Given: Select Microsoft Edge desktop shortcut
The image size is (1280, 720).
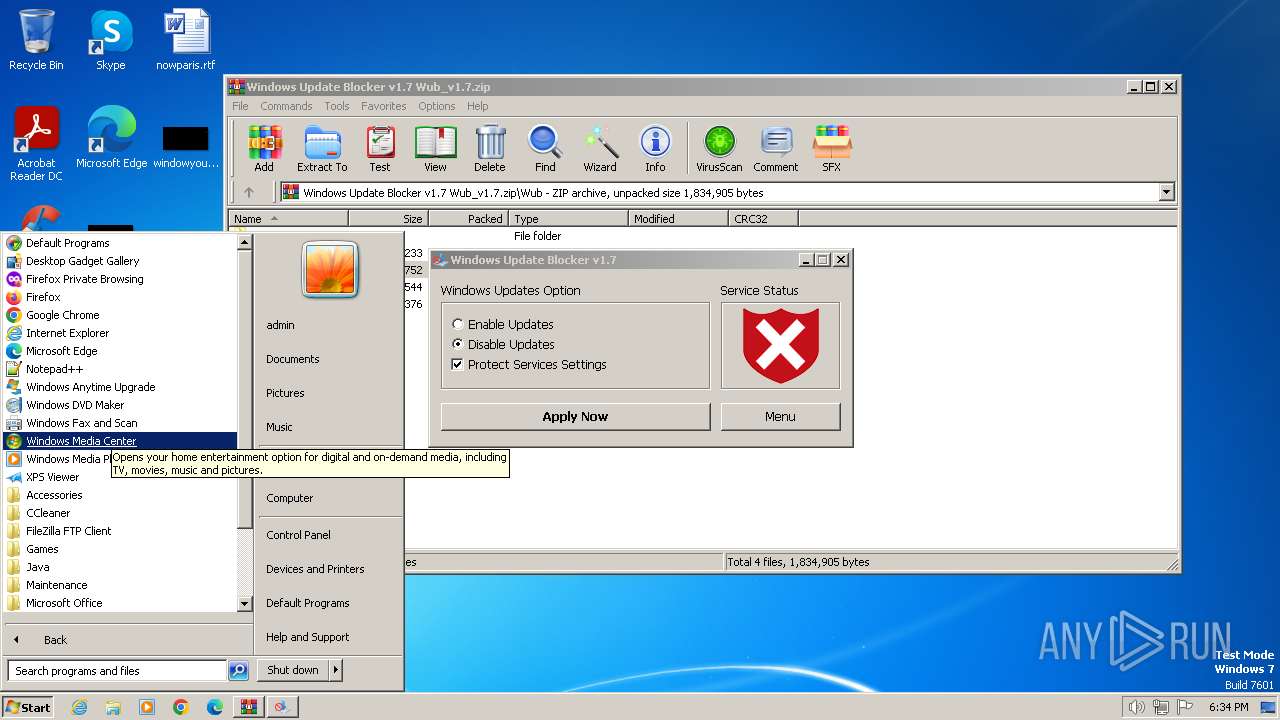Looking at the screenshot, I should 111,138.
